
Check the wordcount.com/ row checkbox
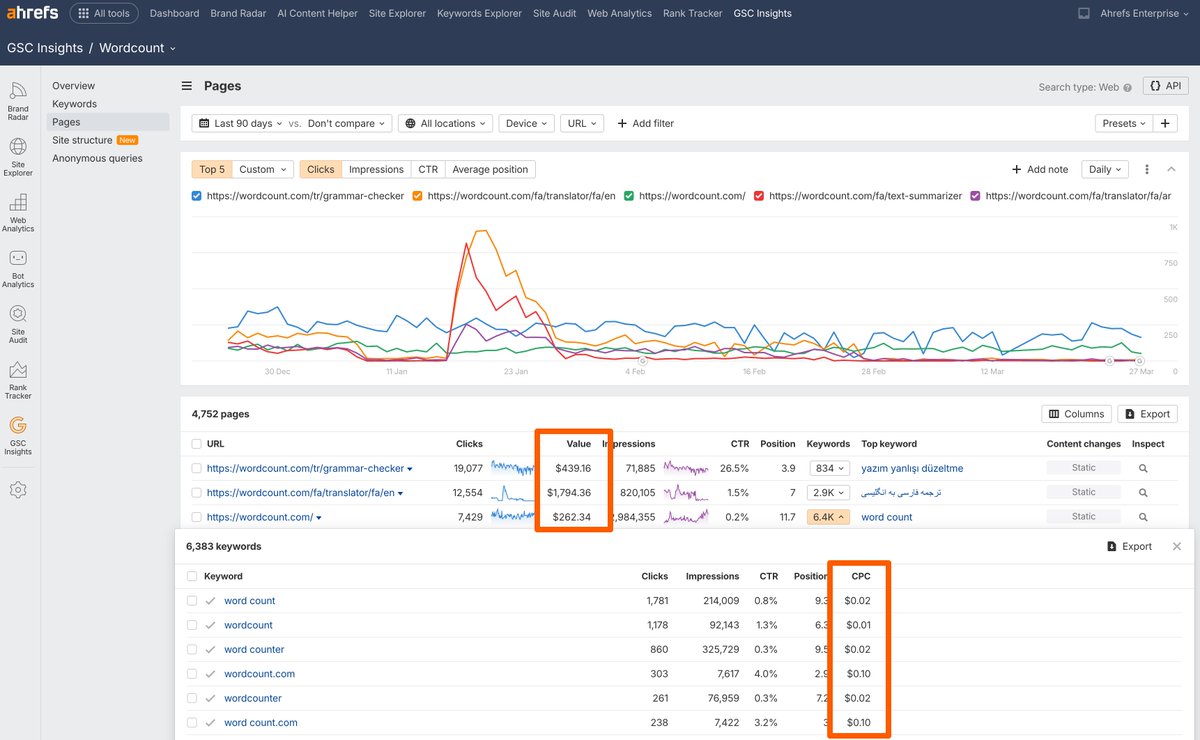pos(196,517)
